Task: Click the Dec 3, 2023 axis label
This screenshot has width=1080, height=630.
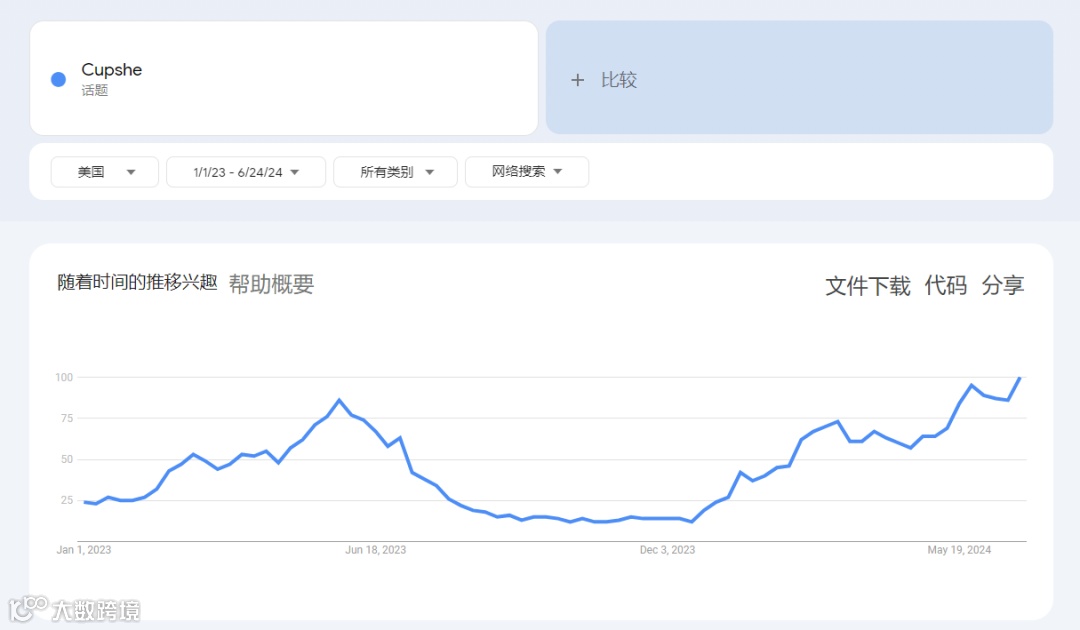Action: (667, 549)
